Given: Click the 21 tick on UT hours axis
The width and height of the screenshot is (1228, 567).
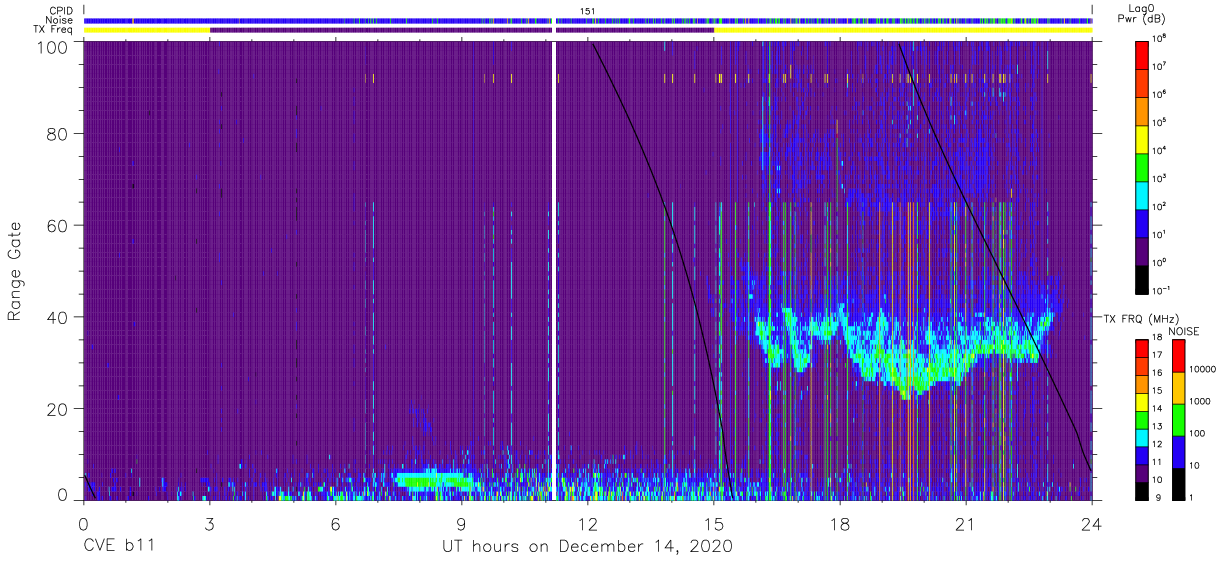Looking at the screenshot, I should pos(965,522).
